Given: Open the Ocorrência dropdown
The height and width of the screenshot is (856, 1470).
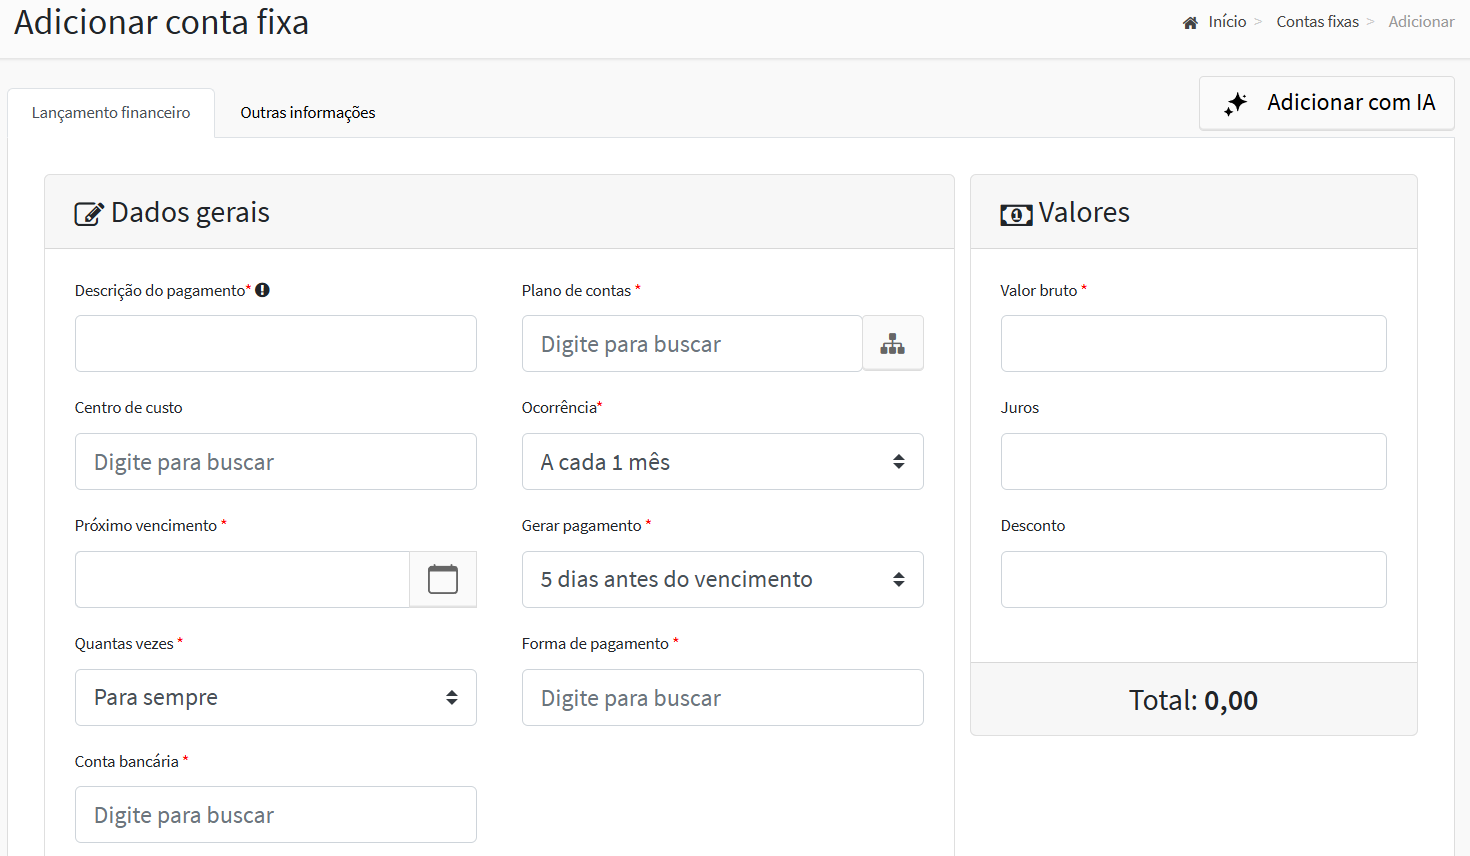Looking at the screenshot, I should [x=723, y=462].
